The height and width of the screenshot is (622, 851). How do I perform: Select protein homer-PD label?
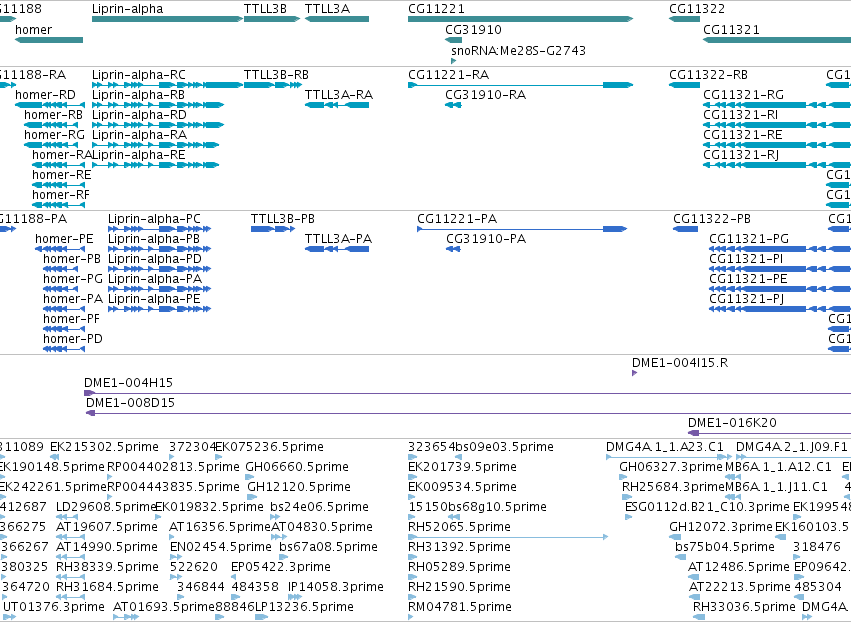point(73,339)
